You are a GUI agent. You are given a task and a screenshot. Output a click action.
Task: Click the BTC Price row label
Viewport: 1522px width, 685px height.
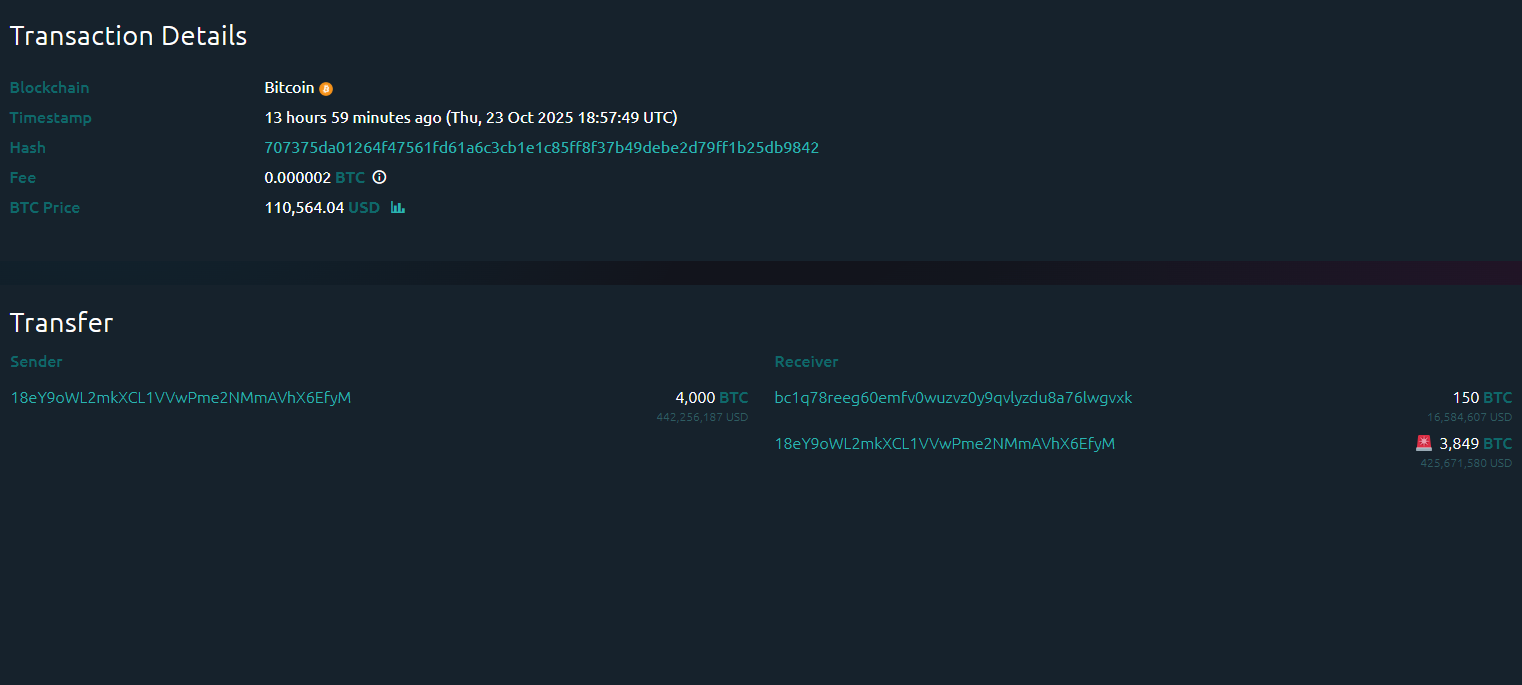[x=44, y=207]
